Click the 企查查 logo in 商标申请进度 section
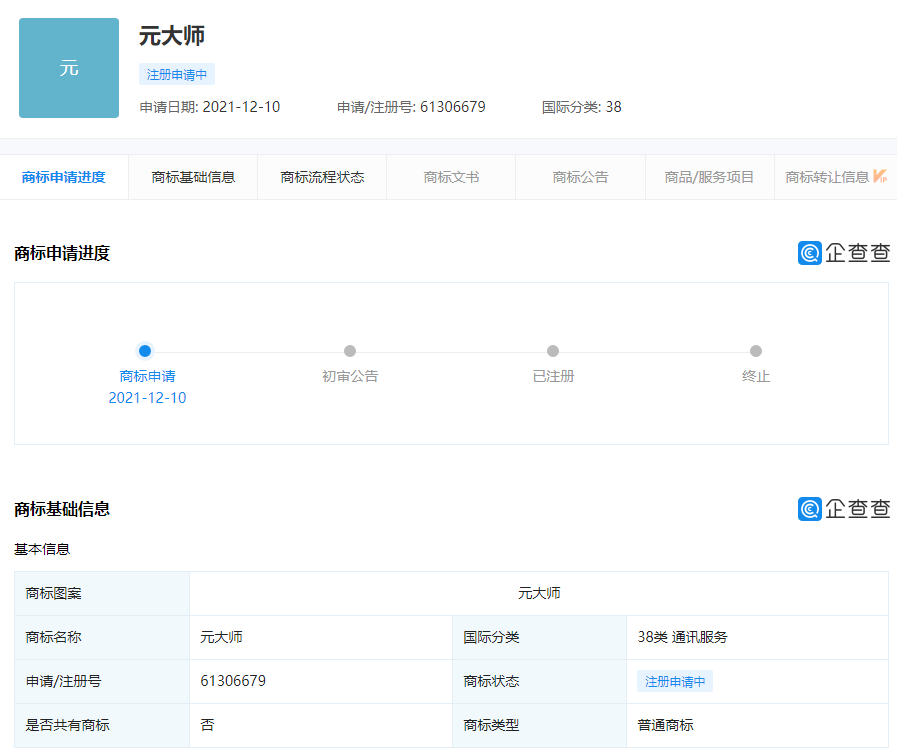 pos(844,253)
